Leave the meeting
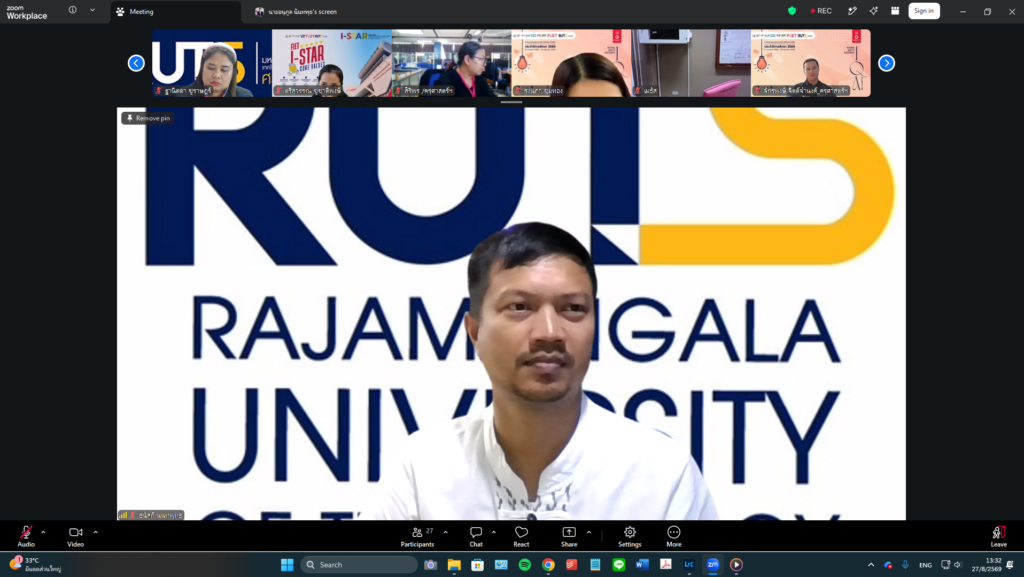This screenshot has width=1024, height=577. [x=999, y=537]
